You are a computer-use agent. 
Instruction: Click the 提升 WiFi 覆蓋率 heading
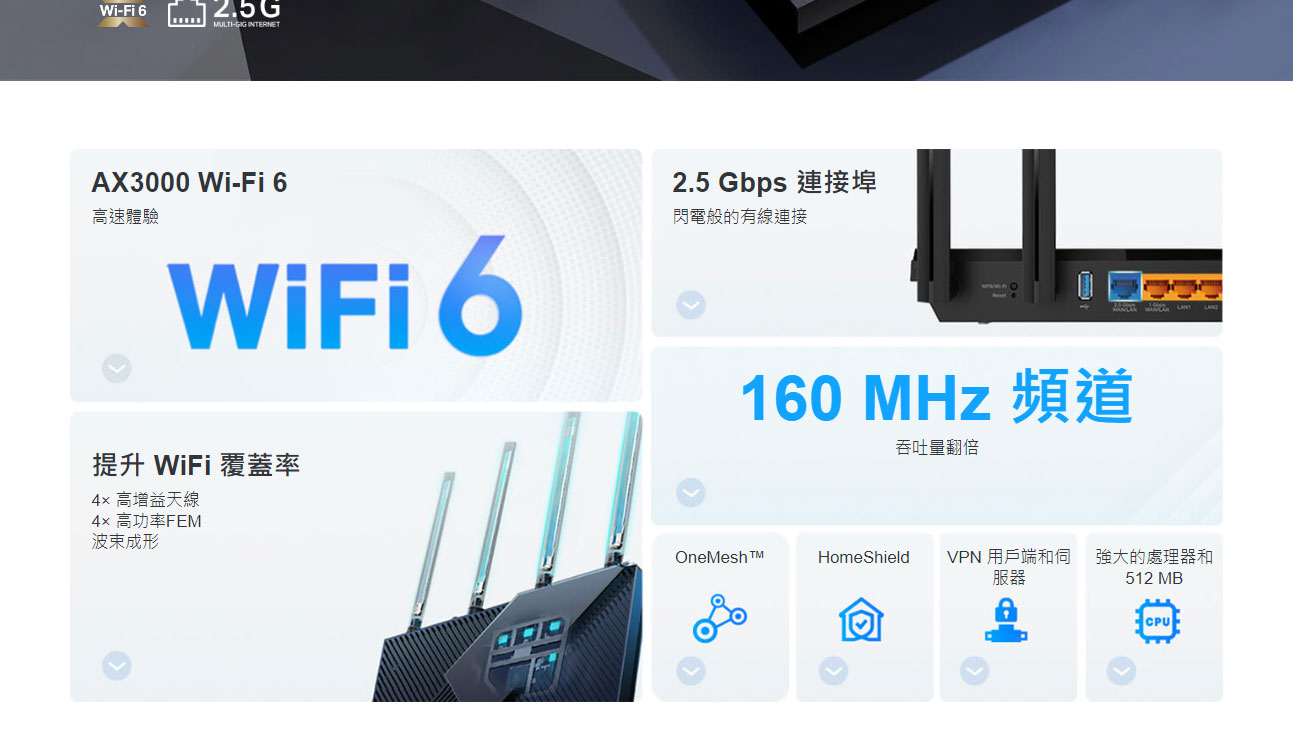[196, 465]
